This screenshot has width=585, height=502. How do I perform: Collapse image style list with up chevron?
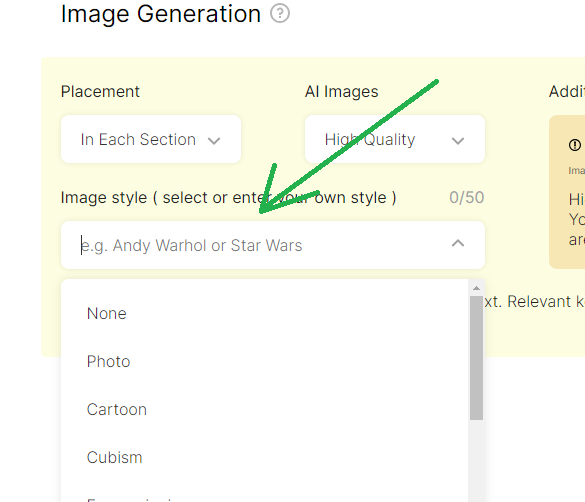[x=458, y=244]
